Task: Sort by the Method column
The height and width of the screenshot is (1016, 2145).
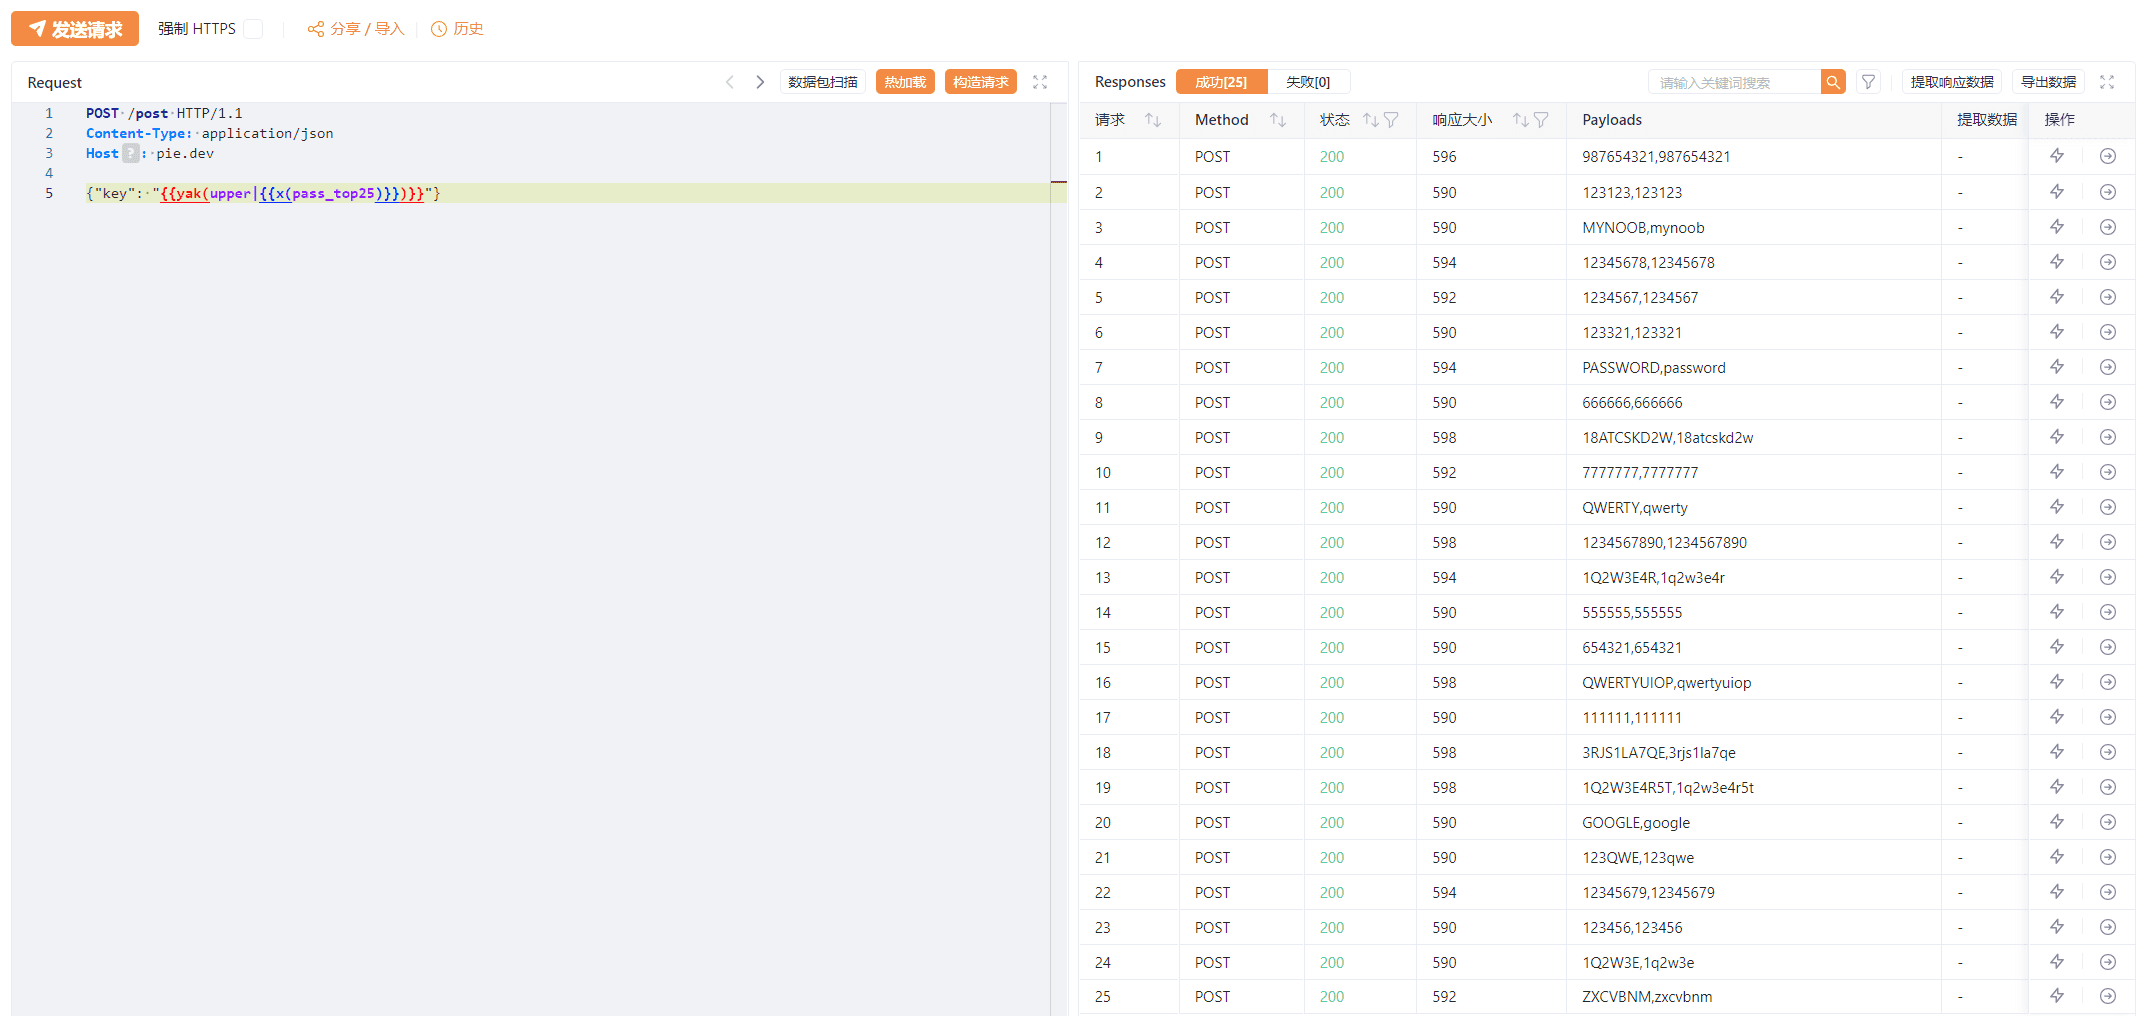Action: (x=1277, y=120)
